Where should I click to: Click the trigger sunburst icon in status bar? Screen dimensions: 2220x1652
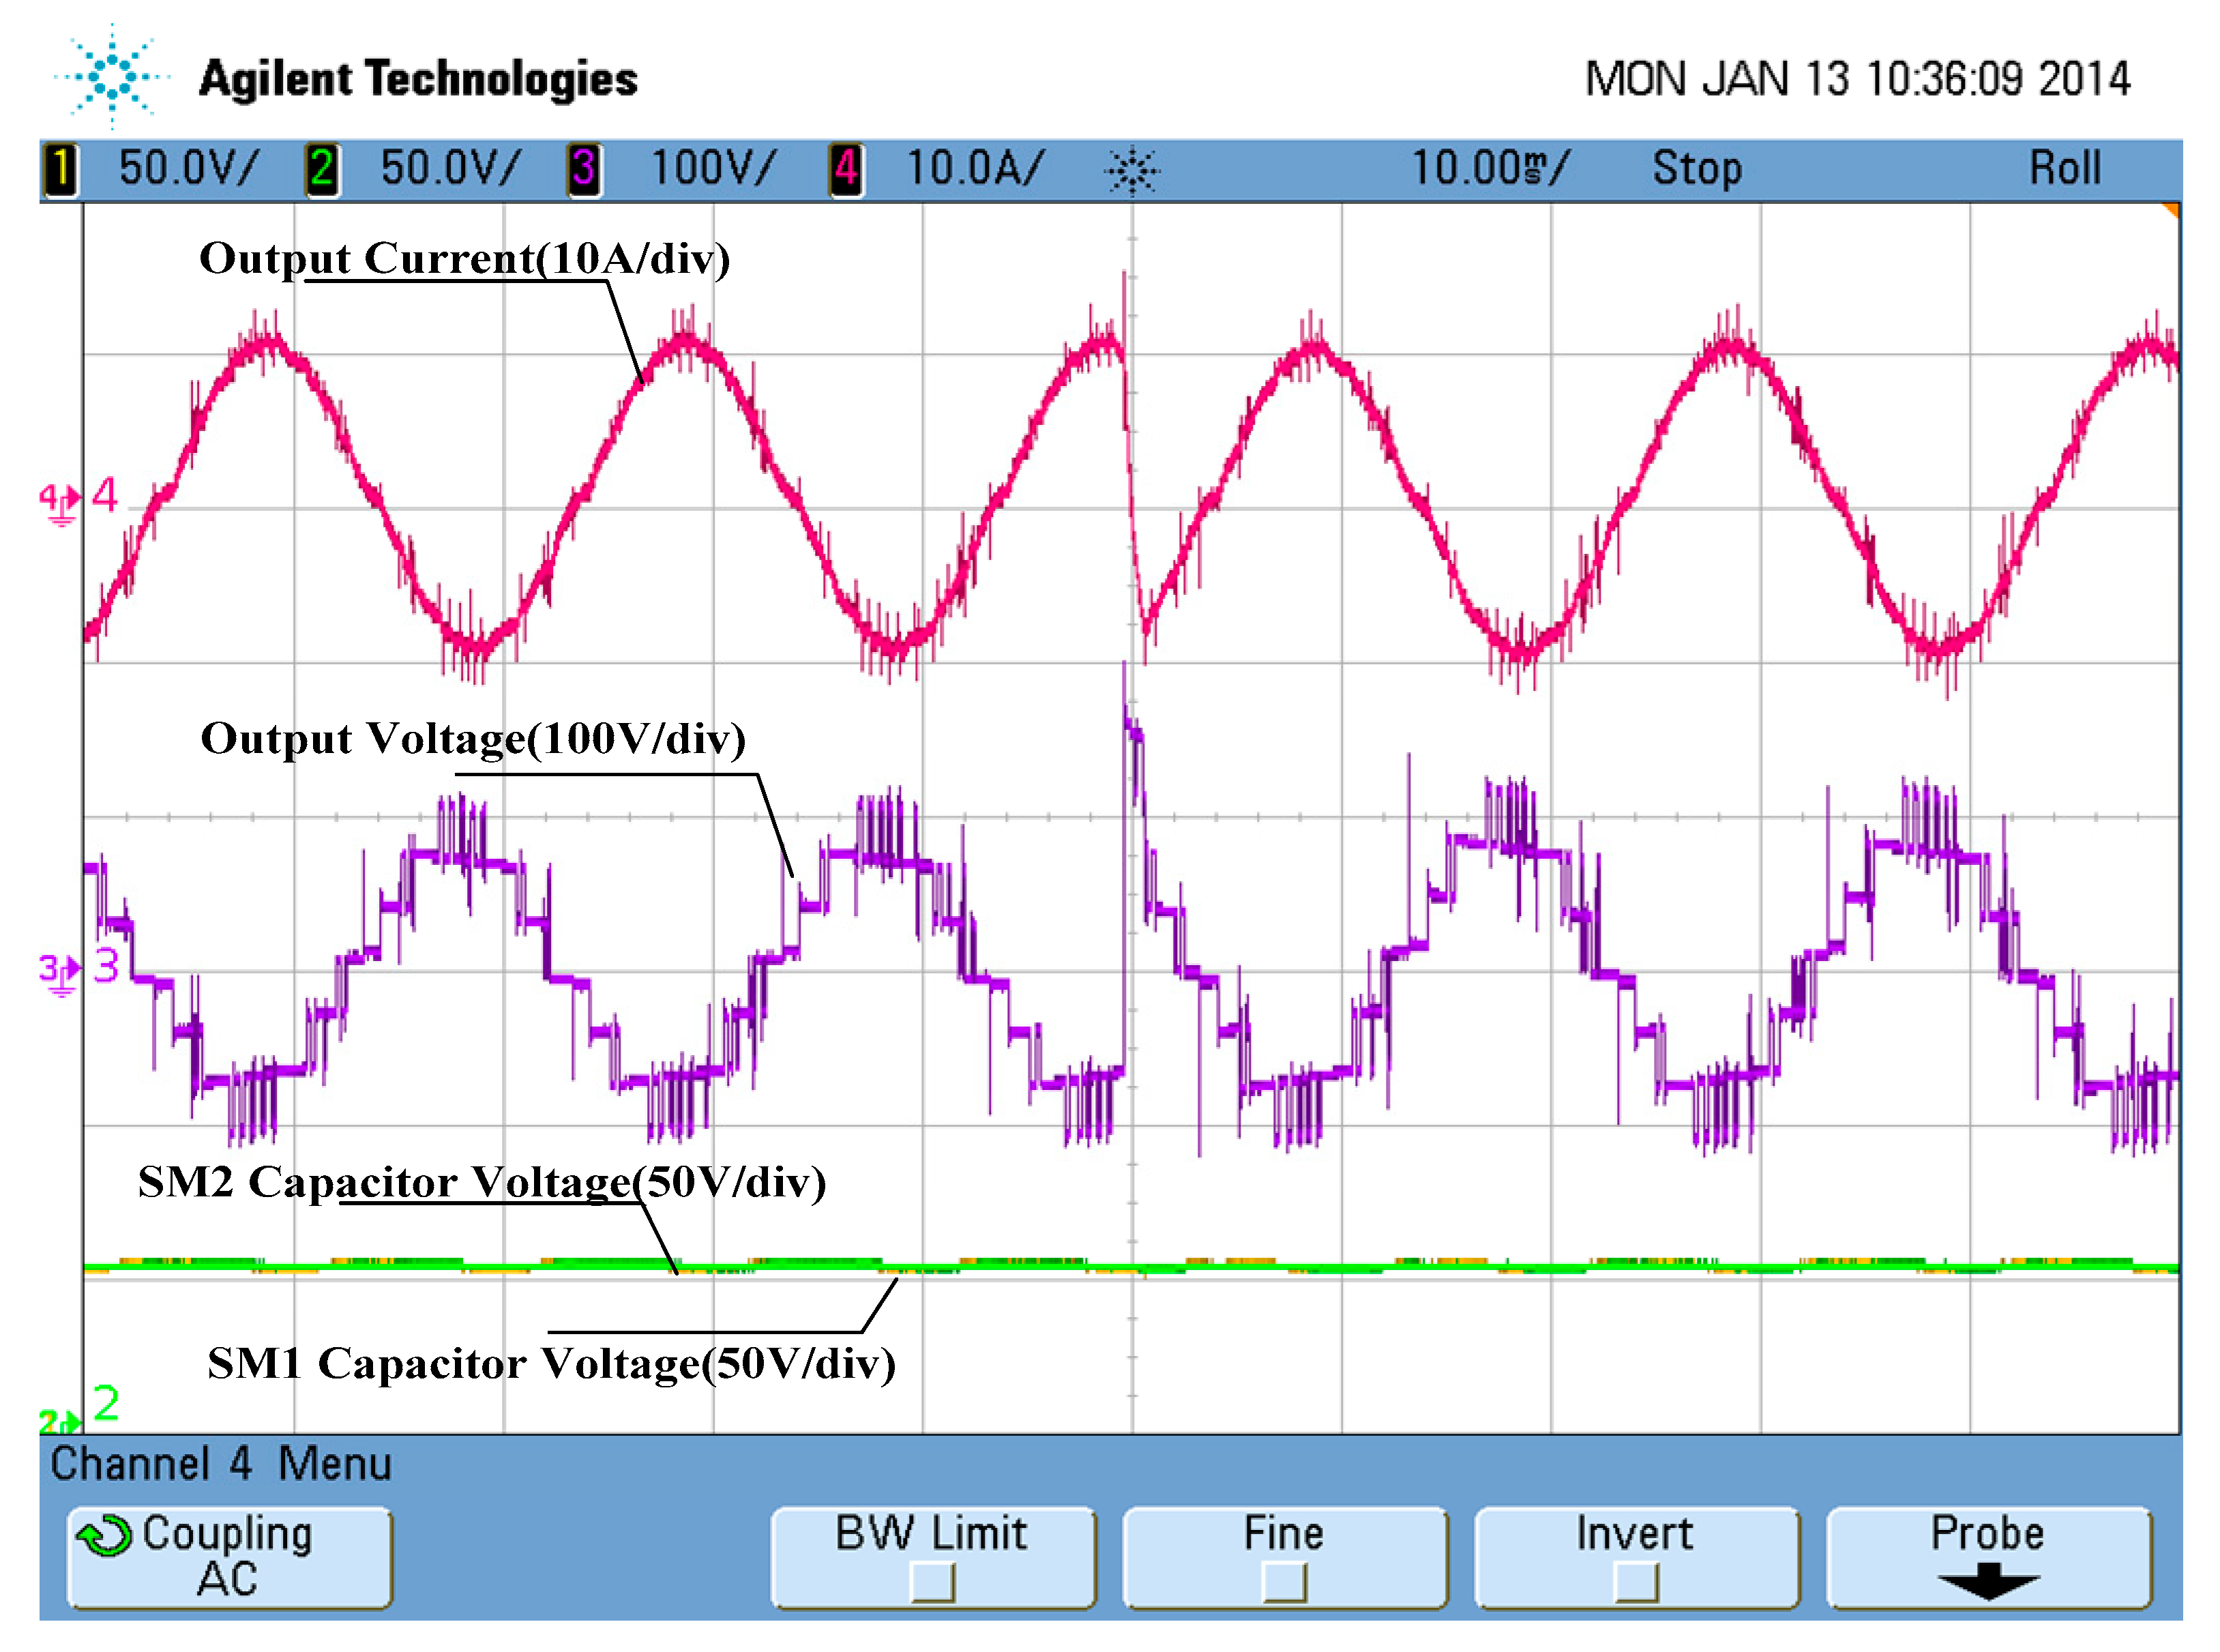tap(1132, 171)
